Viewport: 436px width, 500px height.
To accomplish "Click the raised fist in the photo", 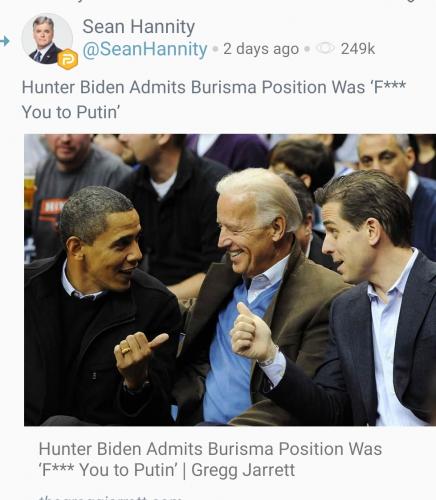I will (252, 333).
